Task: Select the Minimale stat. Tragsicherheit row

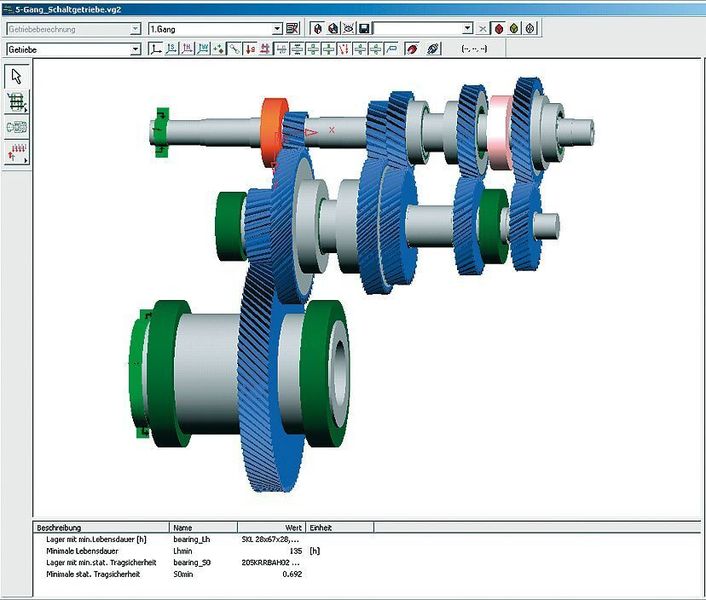Action: [101, 575]
